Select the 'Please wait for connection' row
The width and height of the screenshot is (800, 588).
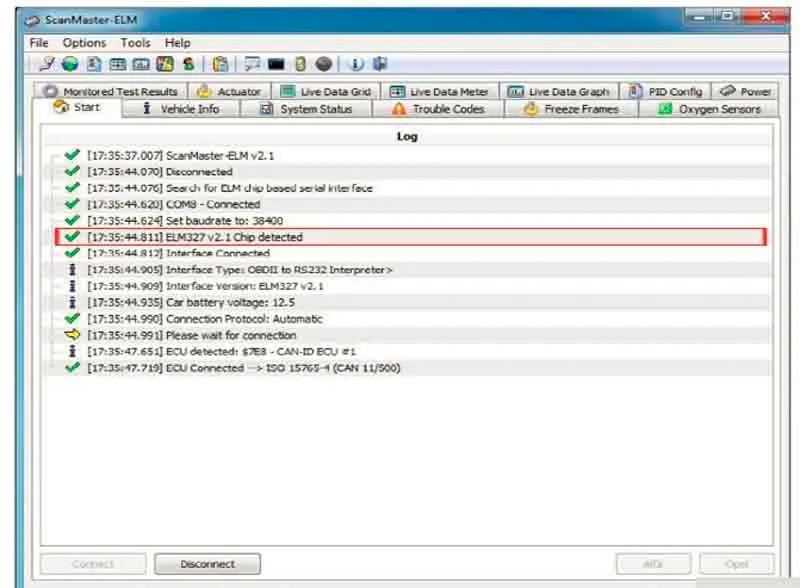pyautogui.click(x=407, y=335)
